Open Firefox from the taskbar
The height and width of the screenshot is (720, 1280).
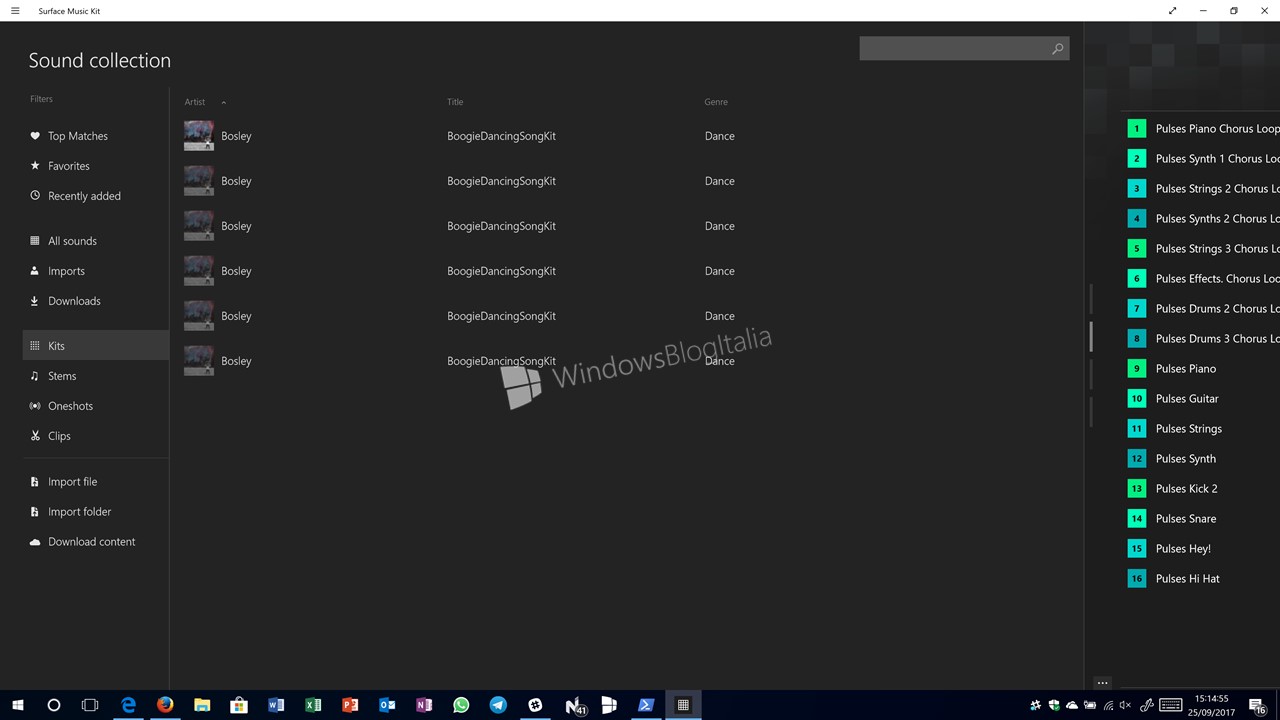click(165, 705)
